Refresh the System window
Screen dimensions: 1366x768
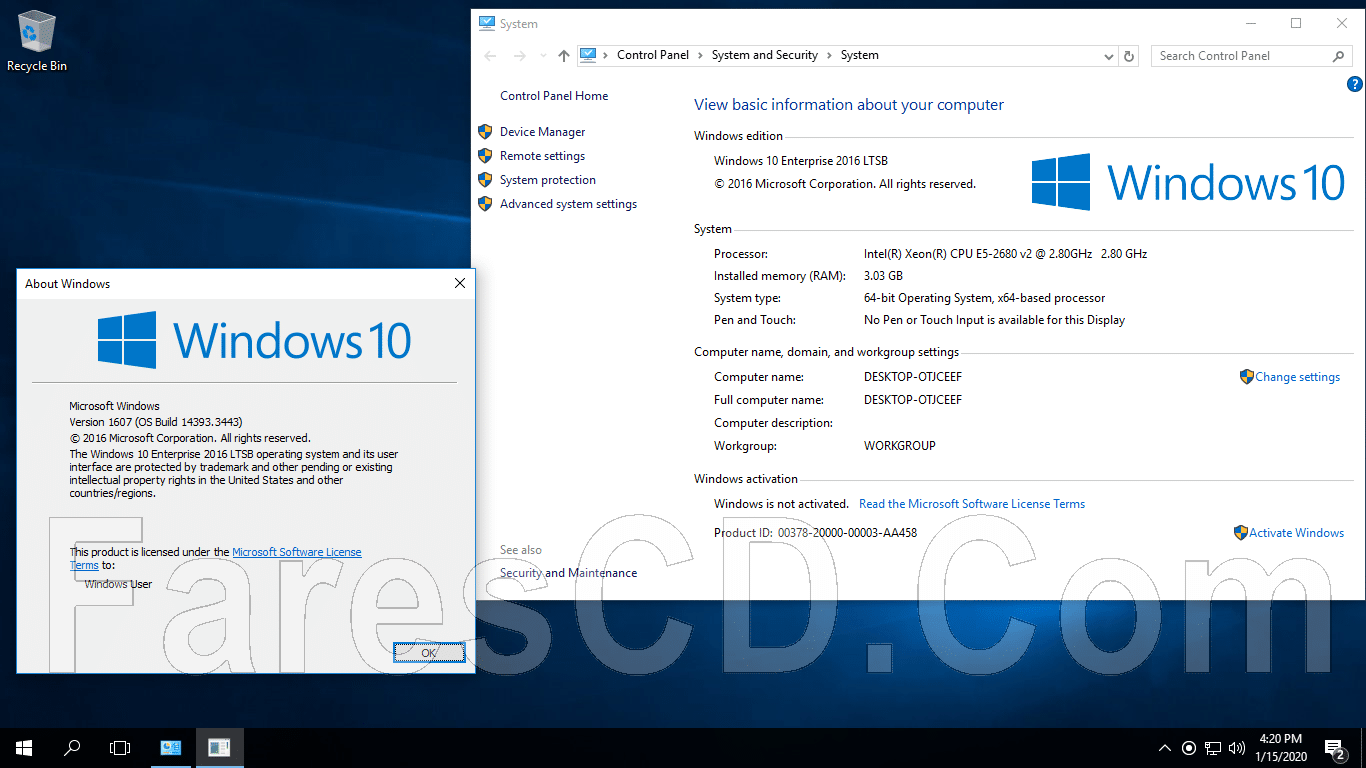click(1129, 56)
